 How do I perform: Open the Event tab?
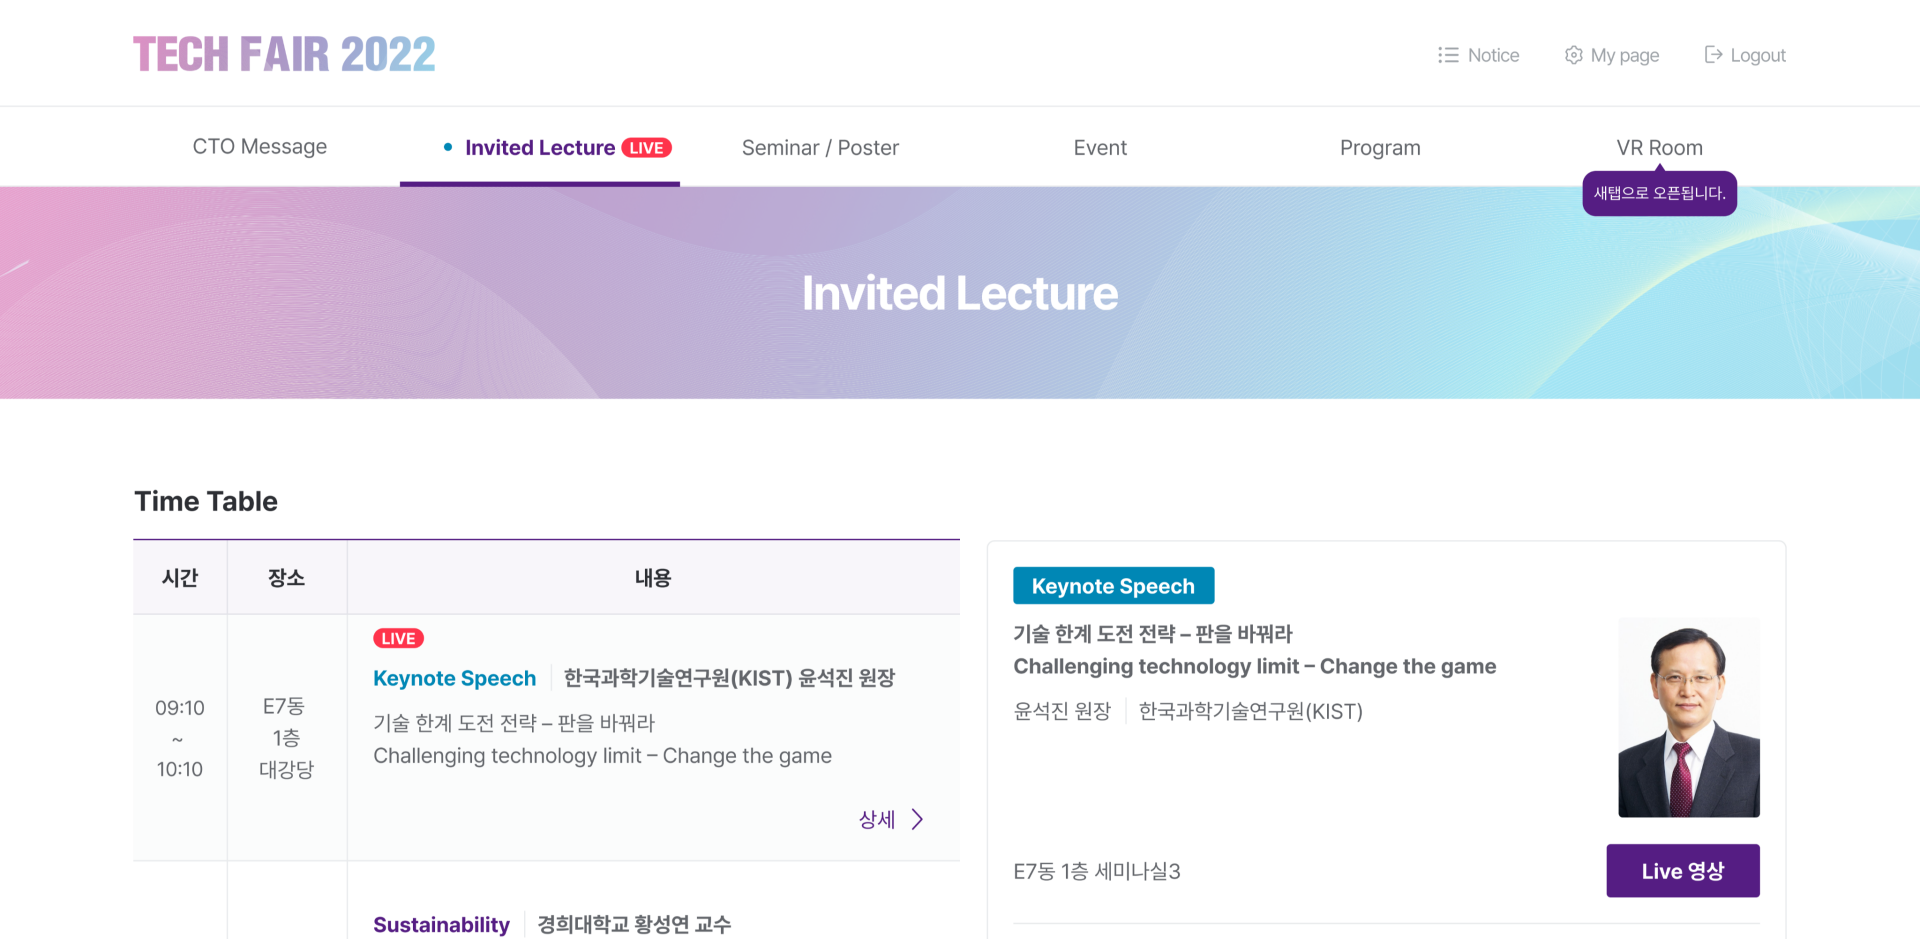1100,148
